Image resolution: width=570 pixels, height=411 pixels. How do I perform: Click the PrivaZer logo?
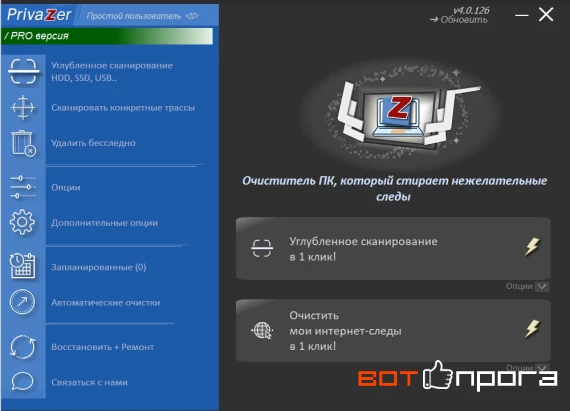point(39,15)
